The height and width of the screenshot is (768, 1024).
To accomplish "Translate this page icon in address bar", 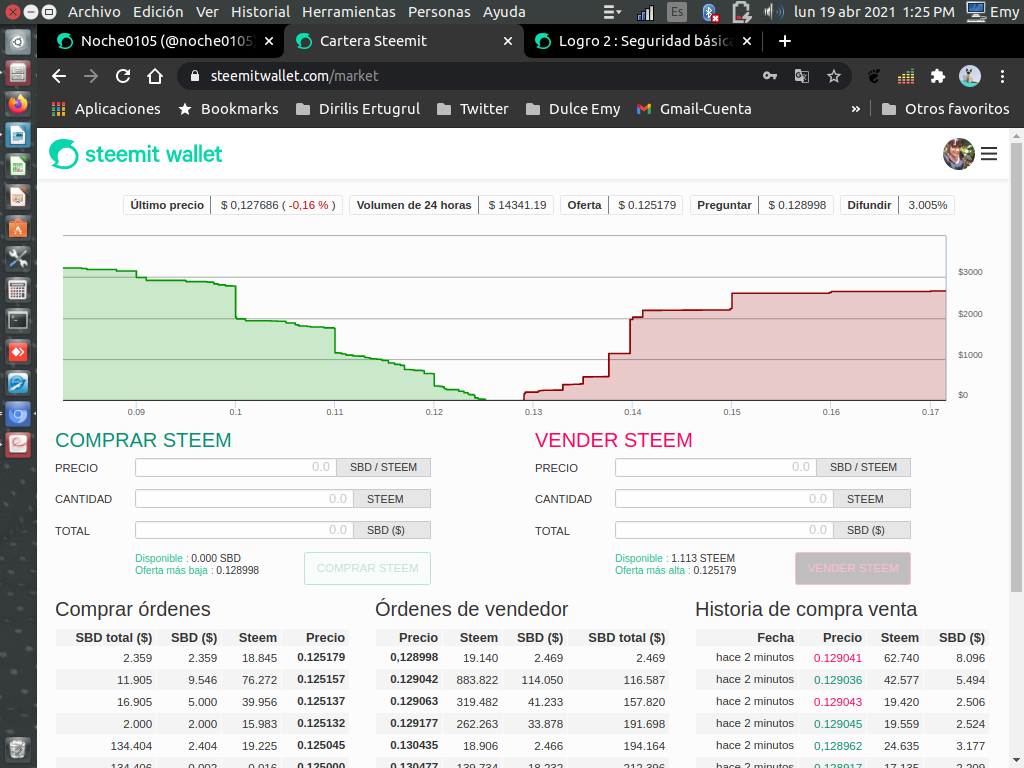I will point(802,76).
